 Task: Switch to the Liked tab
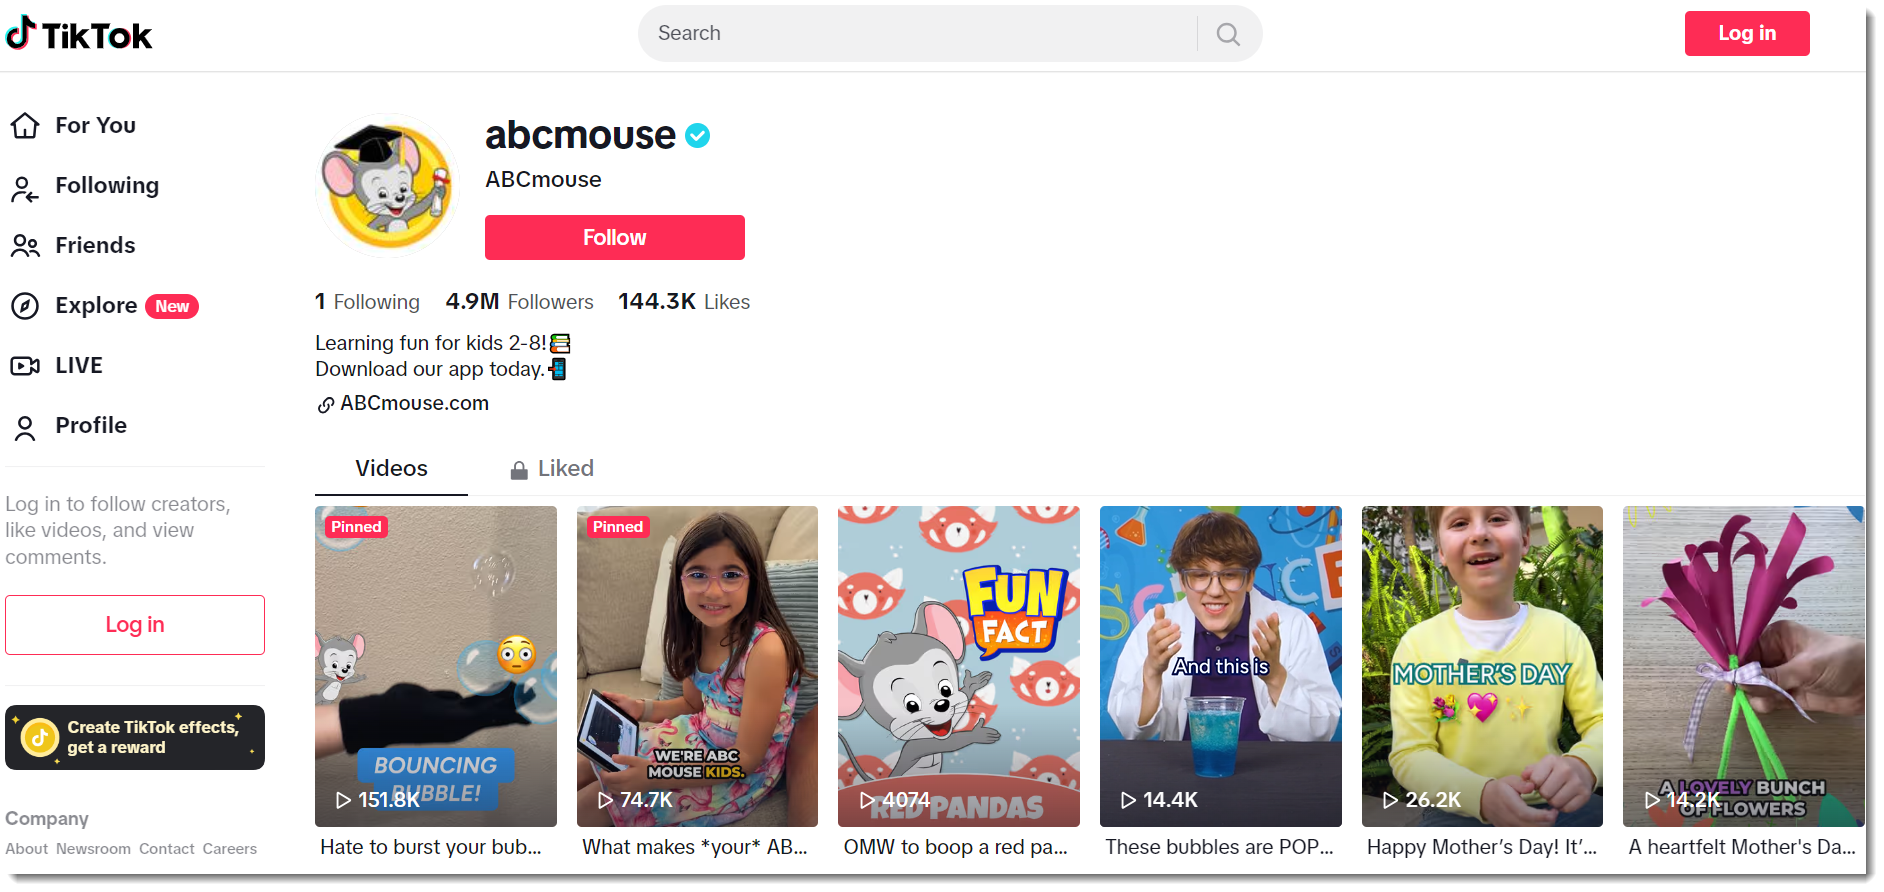click(552, 468)
